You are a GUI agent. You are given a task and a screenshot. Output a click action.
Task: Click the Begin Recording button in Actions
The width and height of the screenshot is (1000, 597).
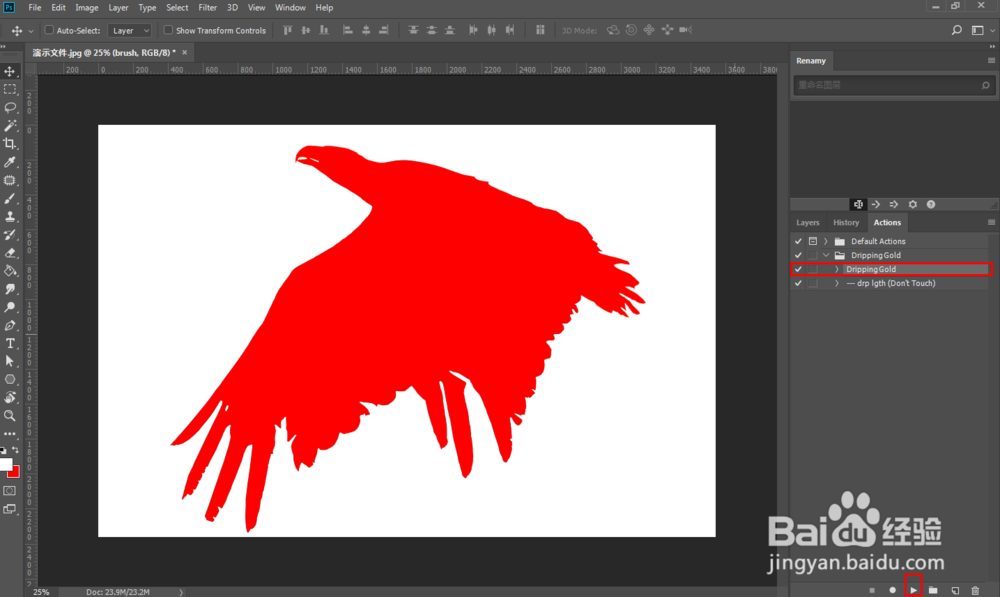coord(892,591)
